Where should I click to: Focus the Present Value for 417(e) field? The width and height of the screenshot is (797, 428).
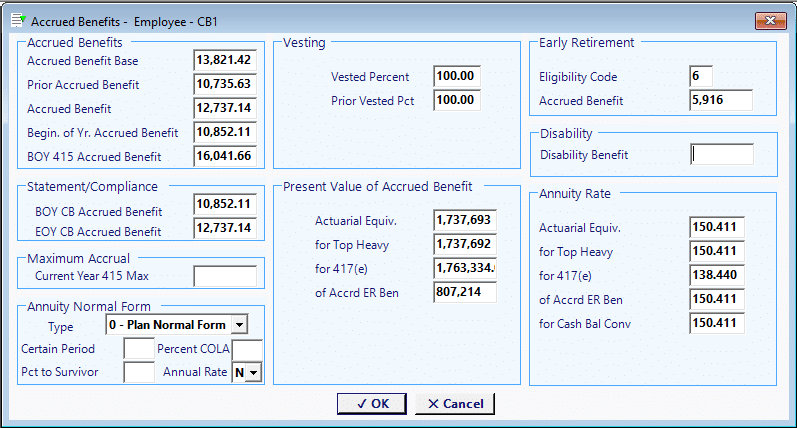click(x=465, y=268)
